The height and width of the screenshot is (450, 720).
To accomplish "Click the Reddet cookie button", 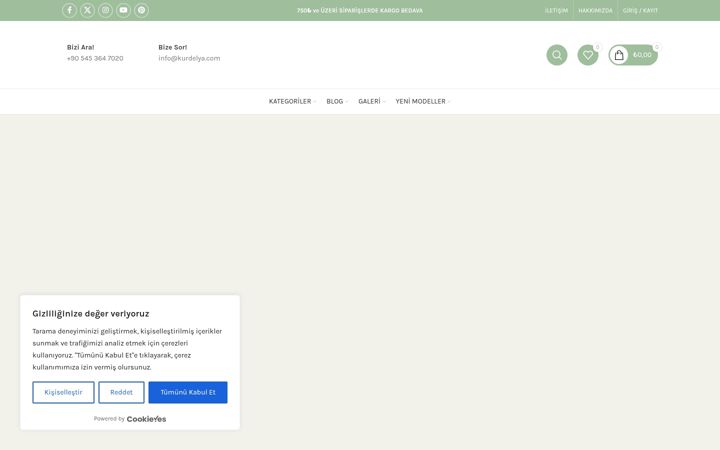I will pyautogui.click(x=121, y=392).
